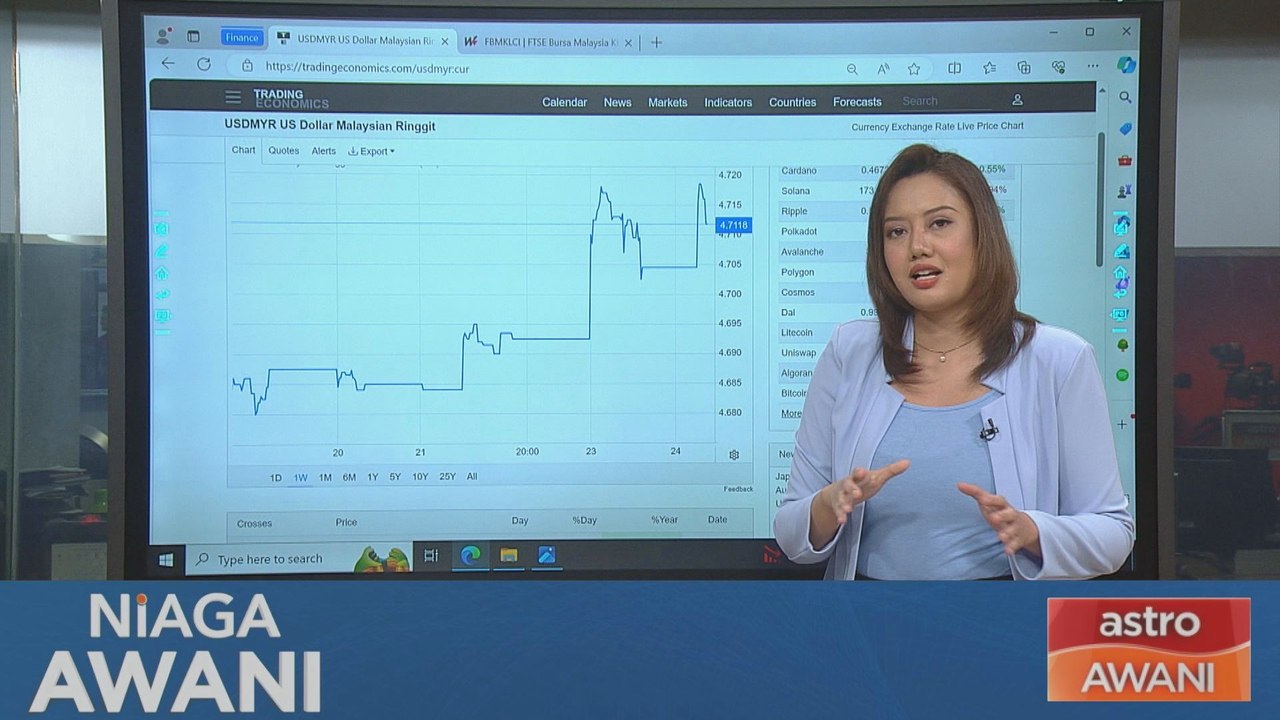Launch the Copilot icon
The height and width of the screenshot is (720, 1280).
pyautogui.click(x=1126, y=65)
